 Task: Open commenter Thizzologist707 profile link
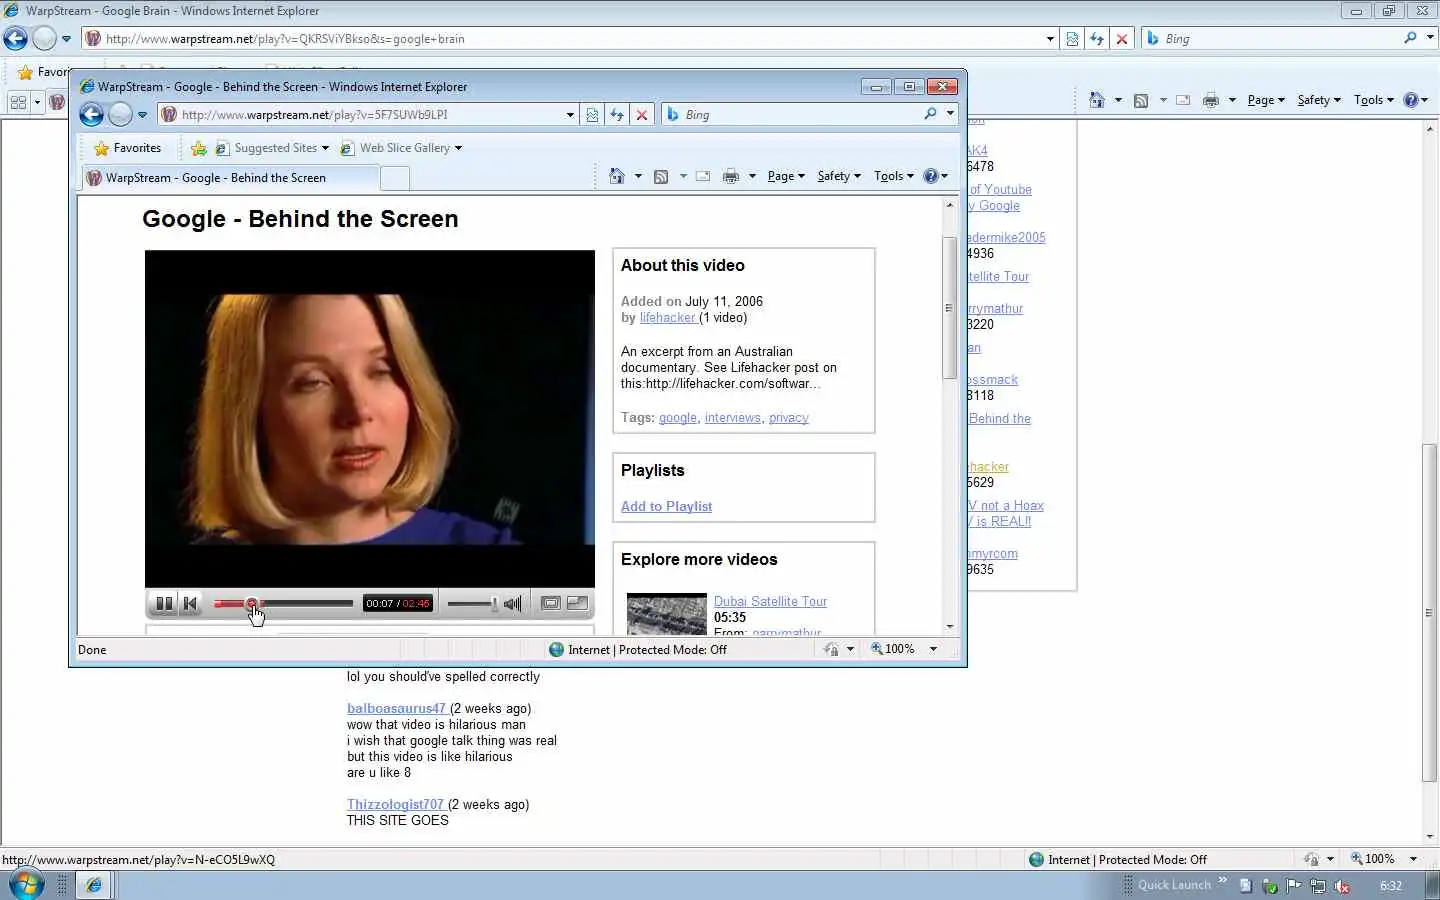395,805
